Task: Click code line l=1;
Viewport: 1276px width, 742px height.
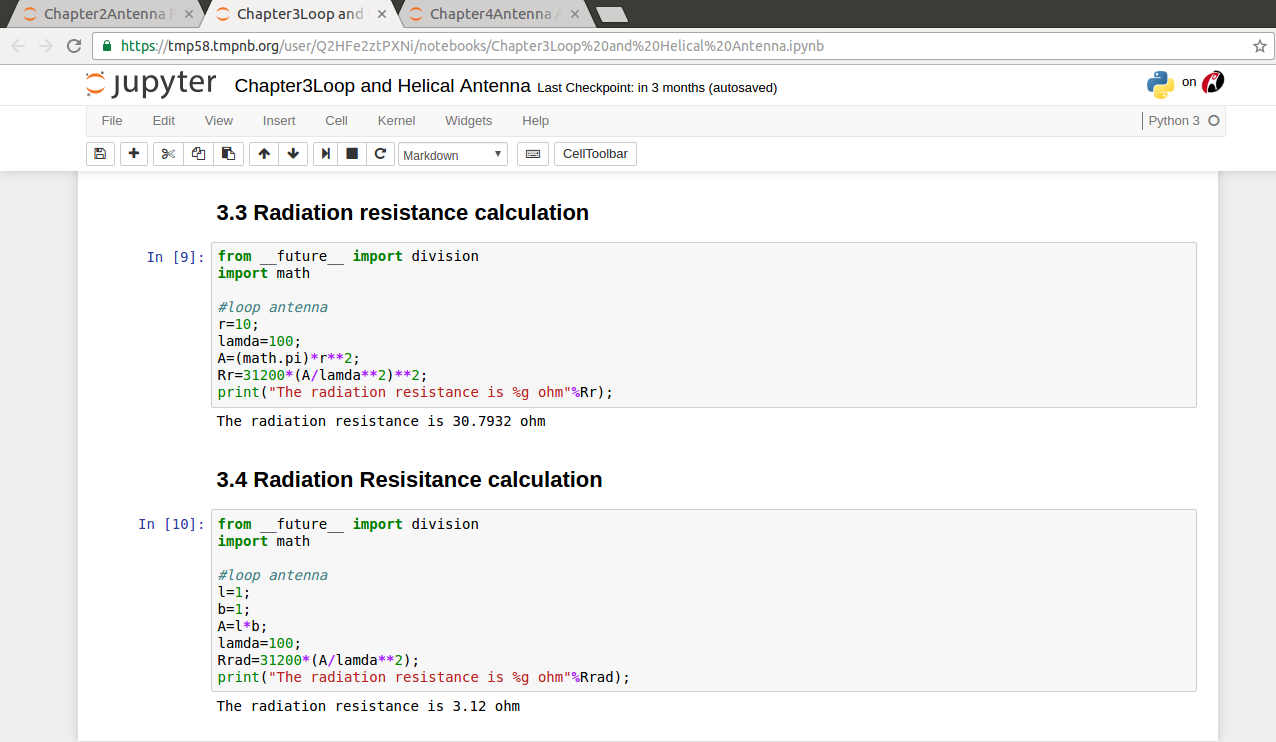Action: (x=234, y=592)
